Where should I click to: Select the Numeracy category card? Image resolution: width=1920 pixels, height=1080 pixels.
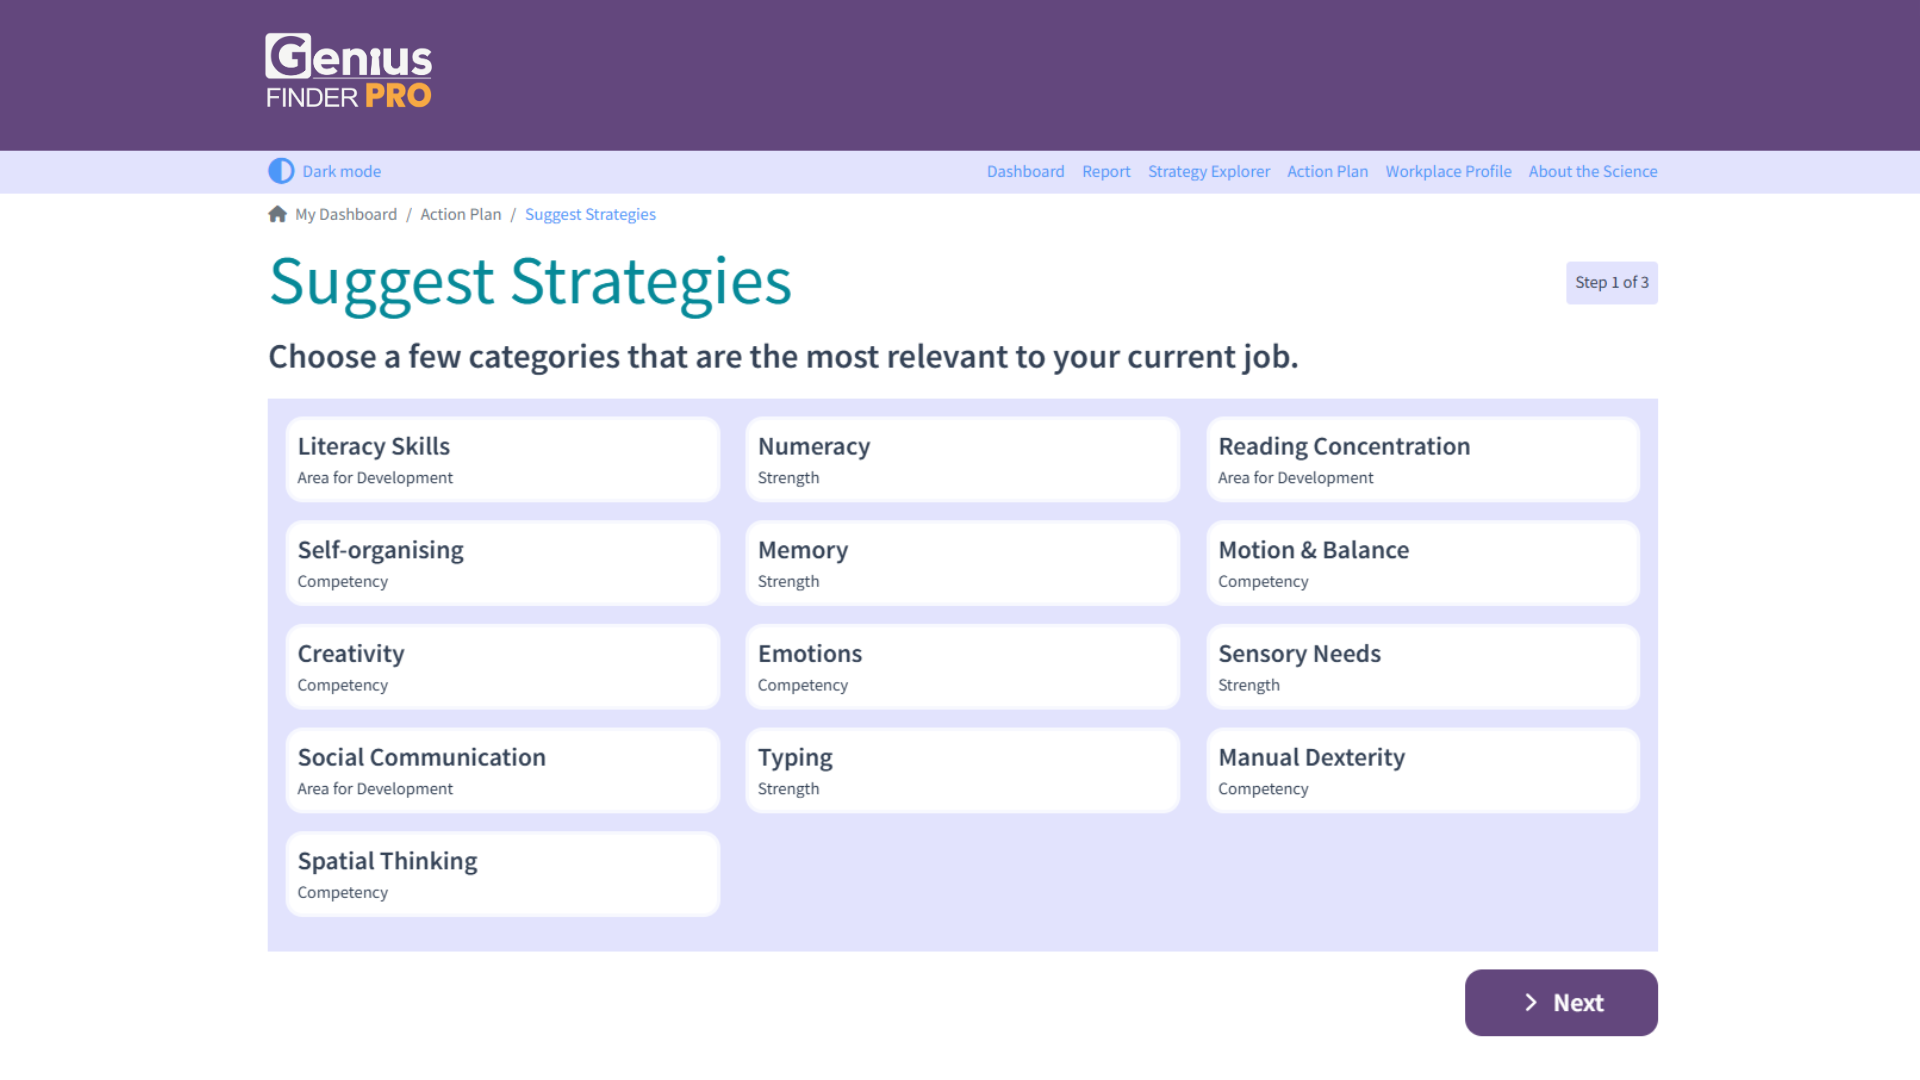[962, 460]
